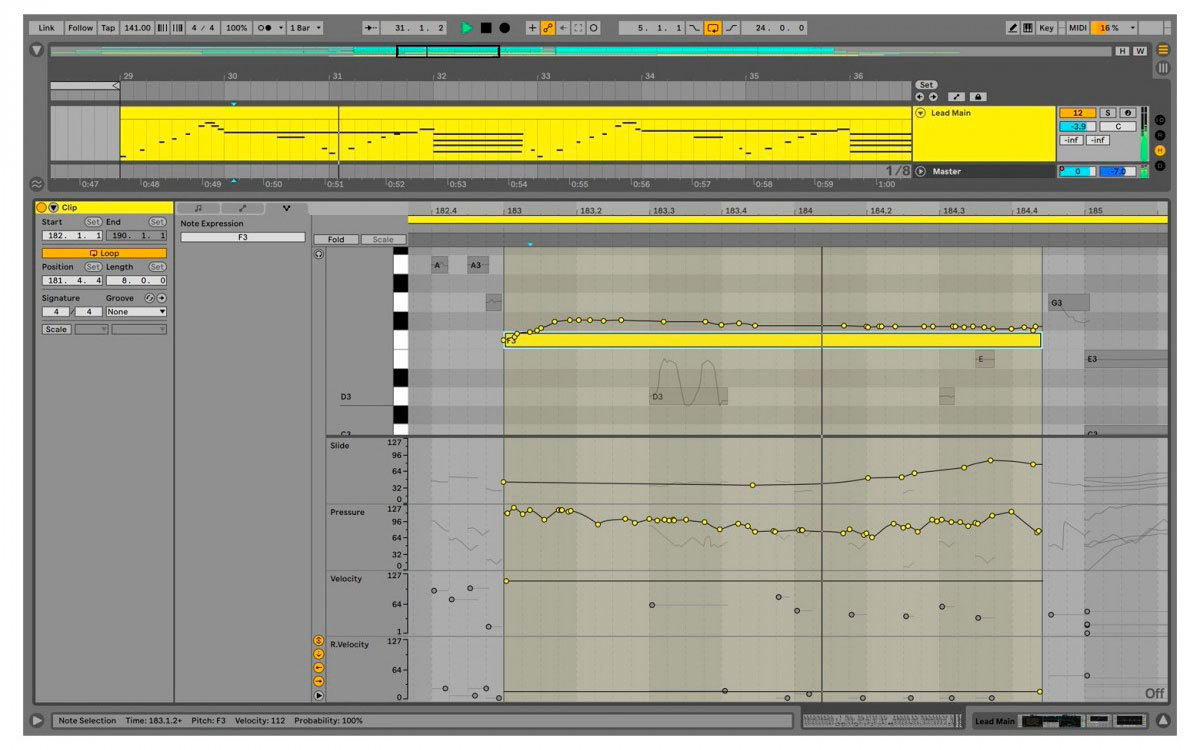Image resolution: width=1200 pixels, height=750 pixels.
Task: Switch to the Notes tab in clip view
Action: tap(198, 208)
